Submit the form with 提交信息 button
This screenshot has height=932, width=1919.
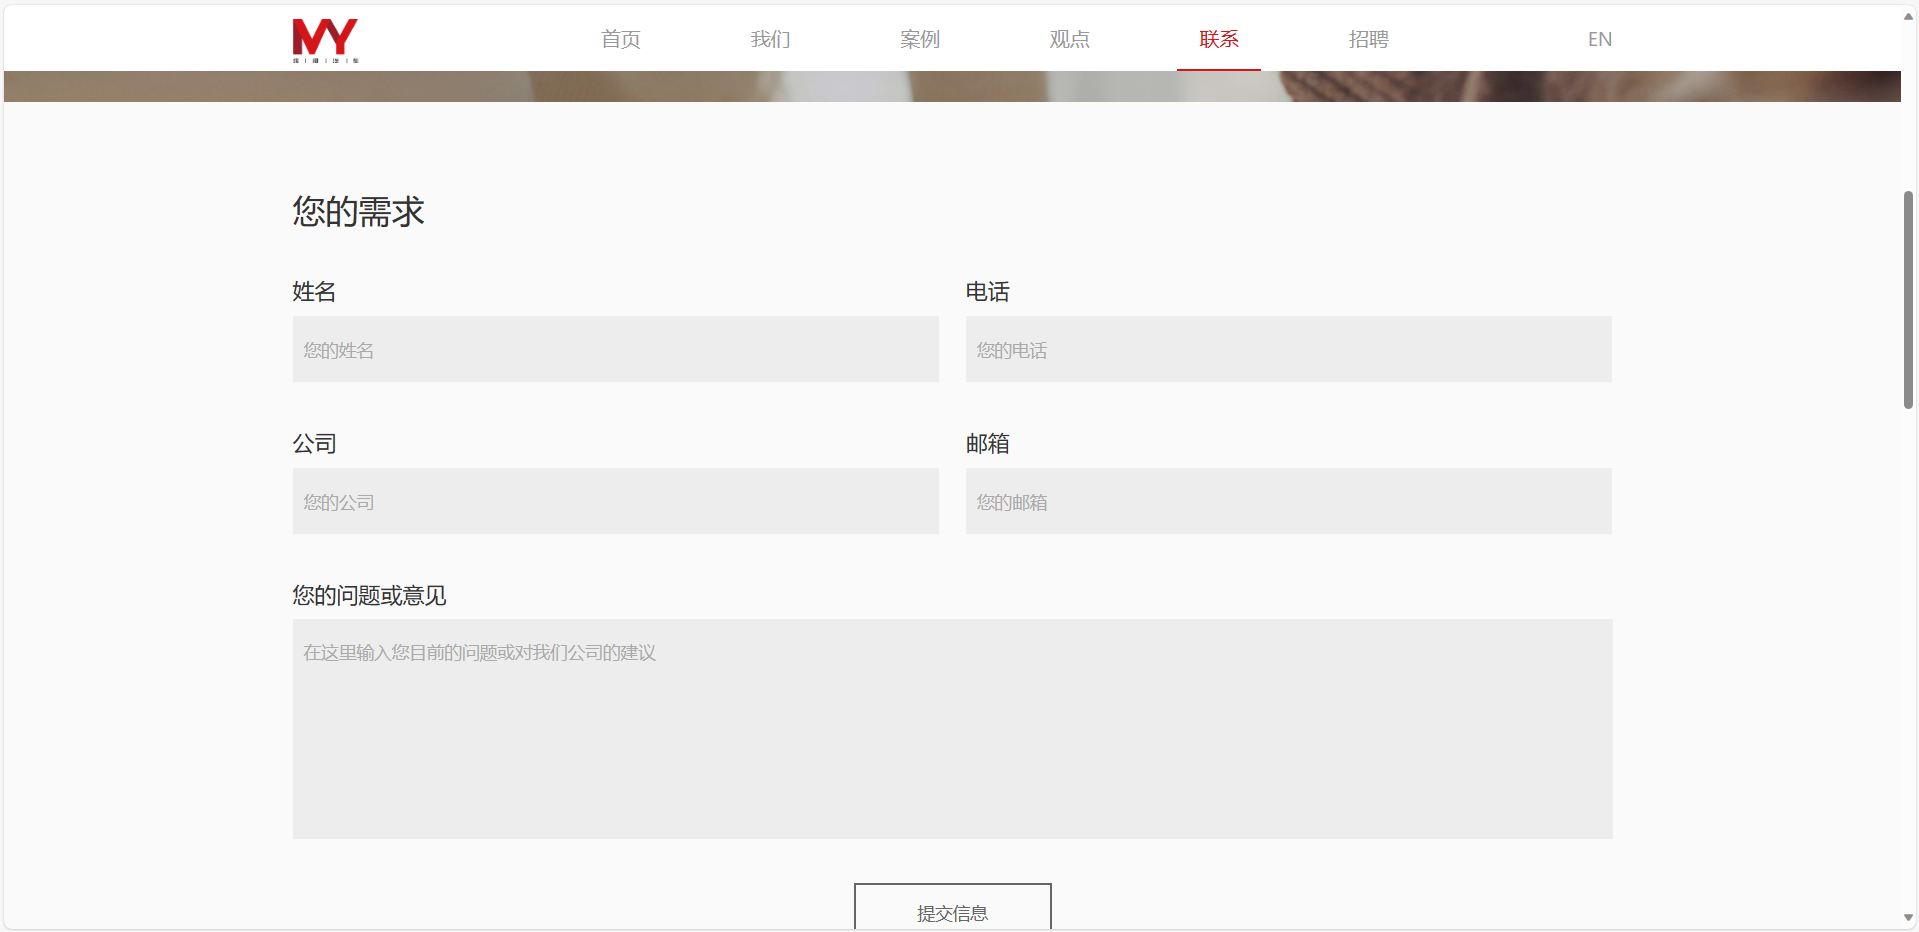click(953, 907)
